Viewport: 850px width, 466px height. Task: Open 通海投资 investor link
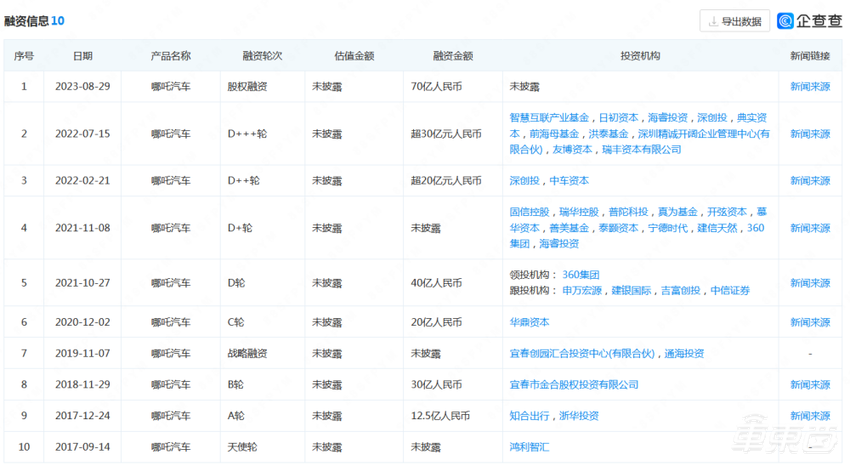(681, 353)
